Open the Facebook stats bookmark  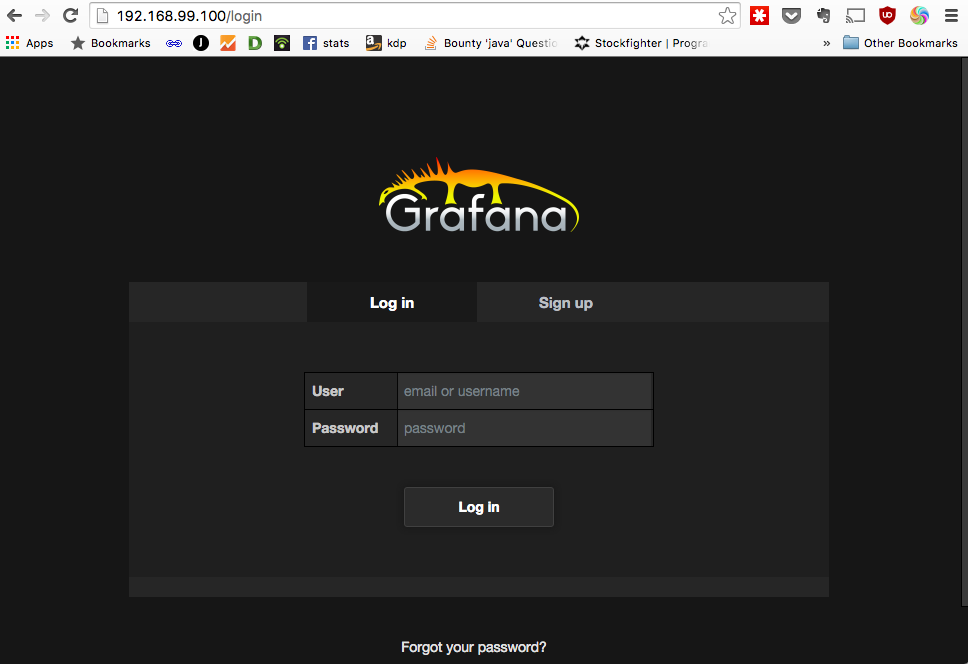pyautogui.click(x=326, y=43)
